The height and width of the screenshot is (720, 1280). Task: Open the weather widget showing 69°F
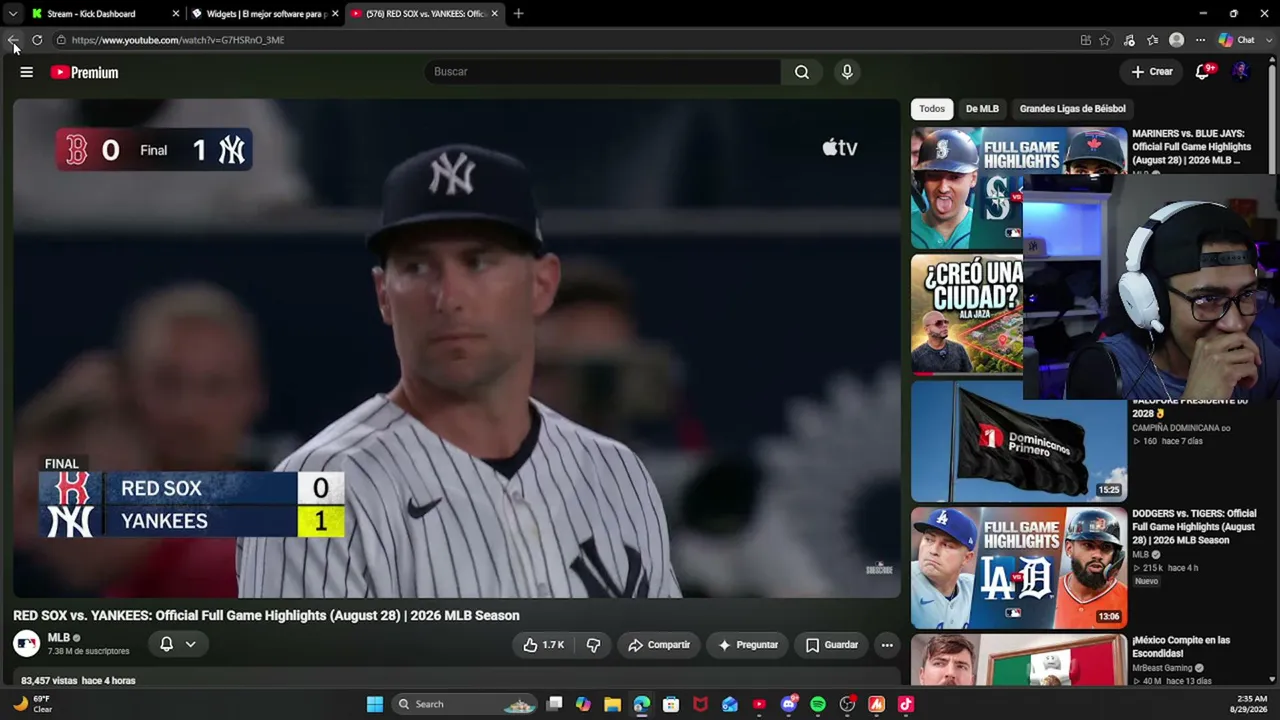[32, 704]
